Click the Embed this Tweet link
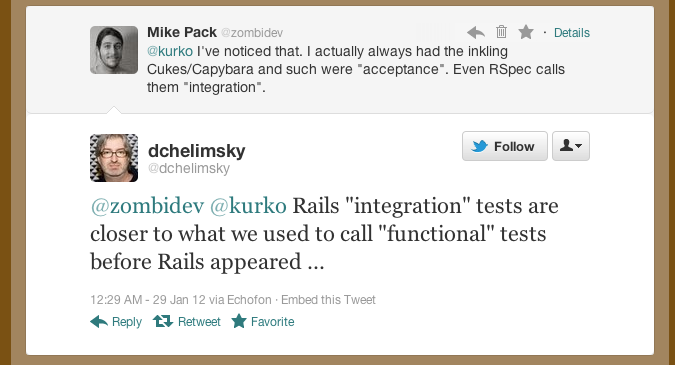This screenshot has width=675, height=365. coord(328,300)
